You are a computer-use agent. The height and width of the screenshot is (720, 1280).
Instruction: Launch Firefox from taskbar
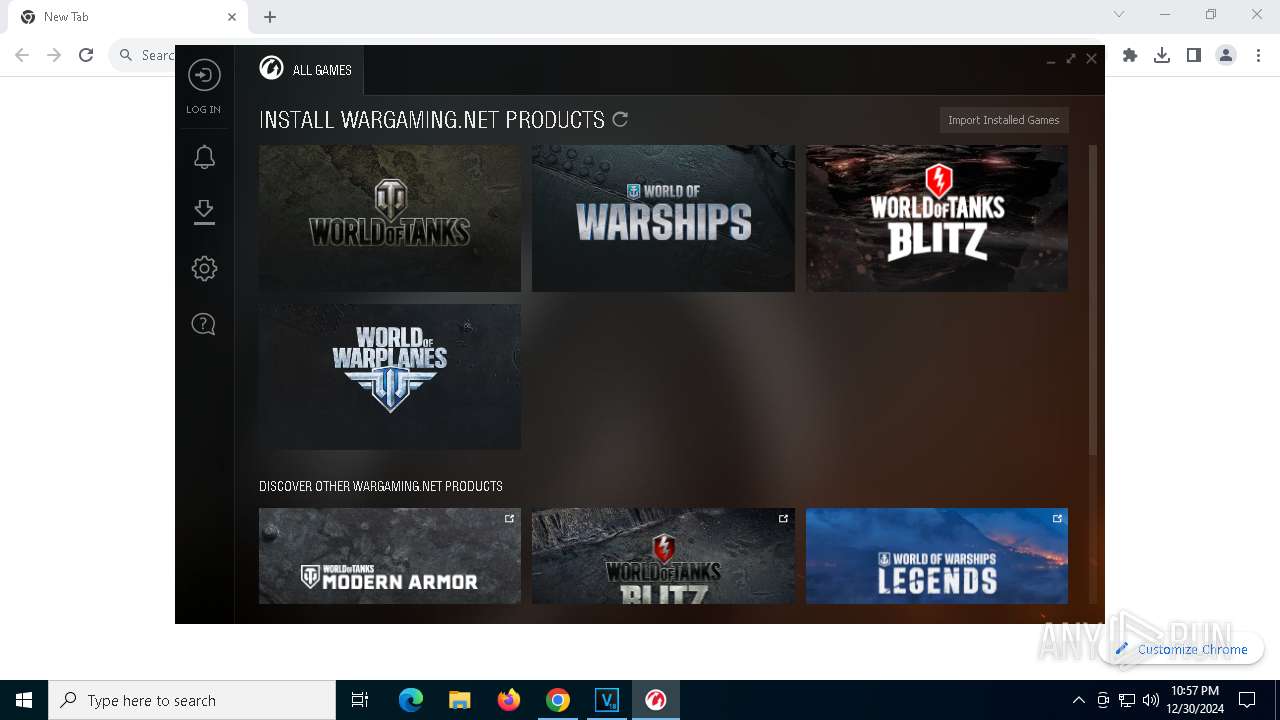(x=509, y=700)
